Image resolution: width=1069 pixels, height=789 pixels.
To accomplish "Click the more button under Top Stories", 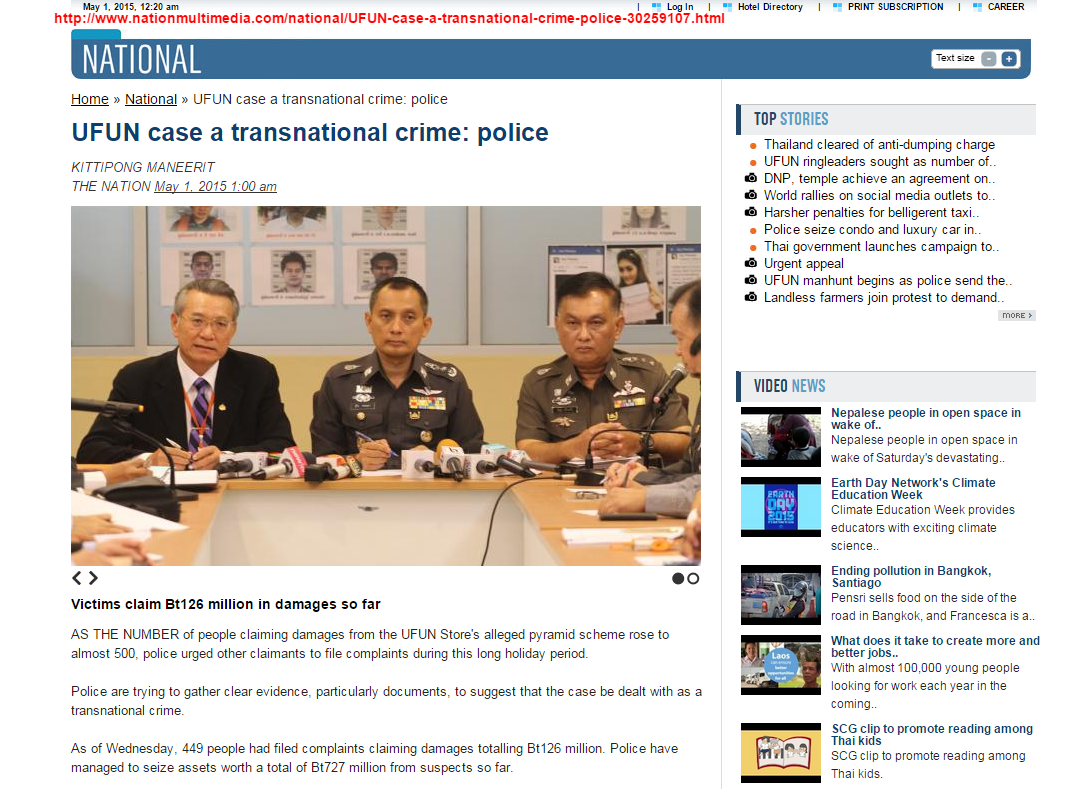I will (1017, 316).
